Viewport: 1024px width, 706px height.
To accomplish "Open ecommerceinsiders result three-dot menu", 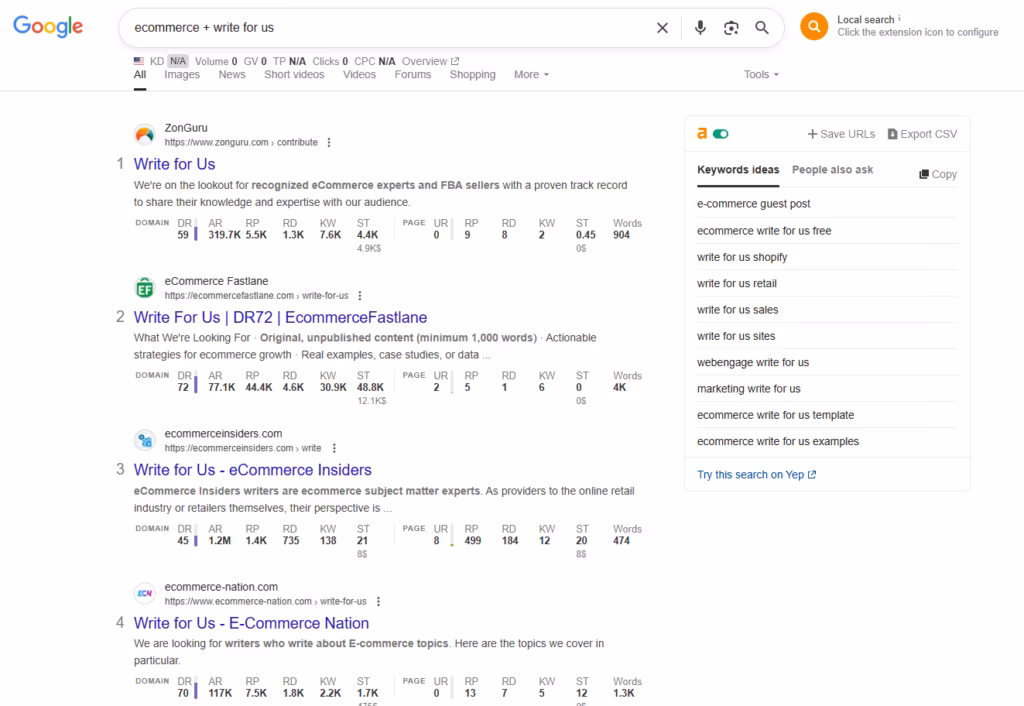I will coord(334,448).
